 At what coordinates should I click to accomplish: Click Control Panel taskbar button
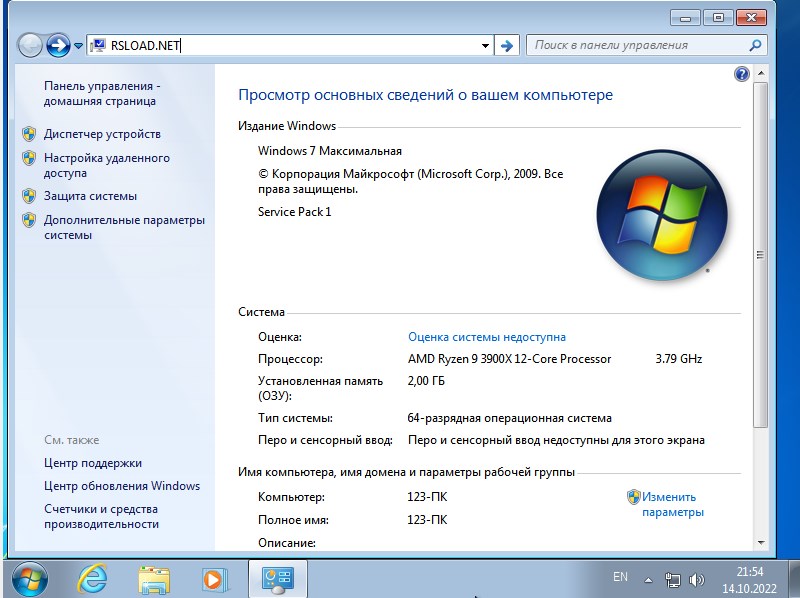coord(278,579)
